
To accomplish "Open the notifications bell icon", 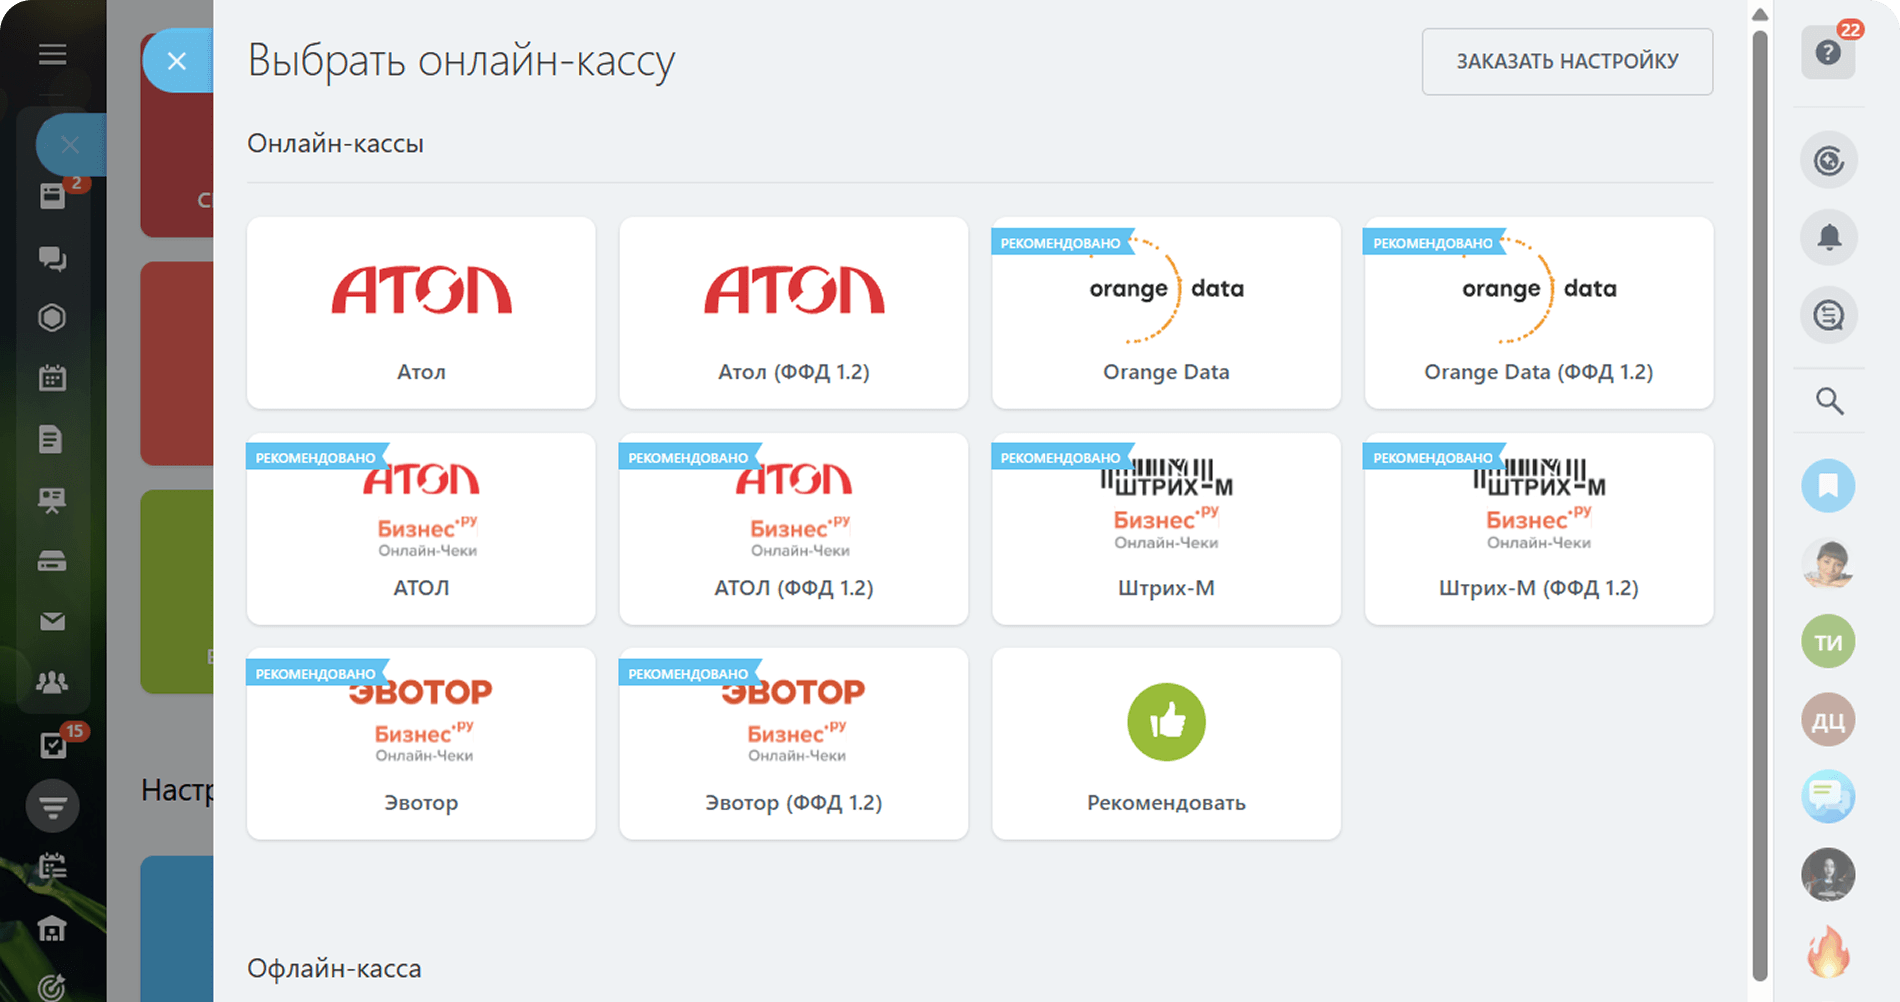I will 1828,238.
